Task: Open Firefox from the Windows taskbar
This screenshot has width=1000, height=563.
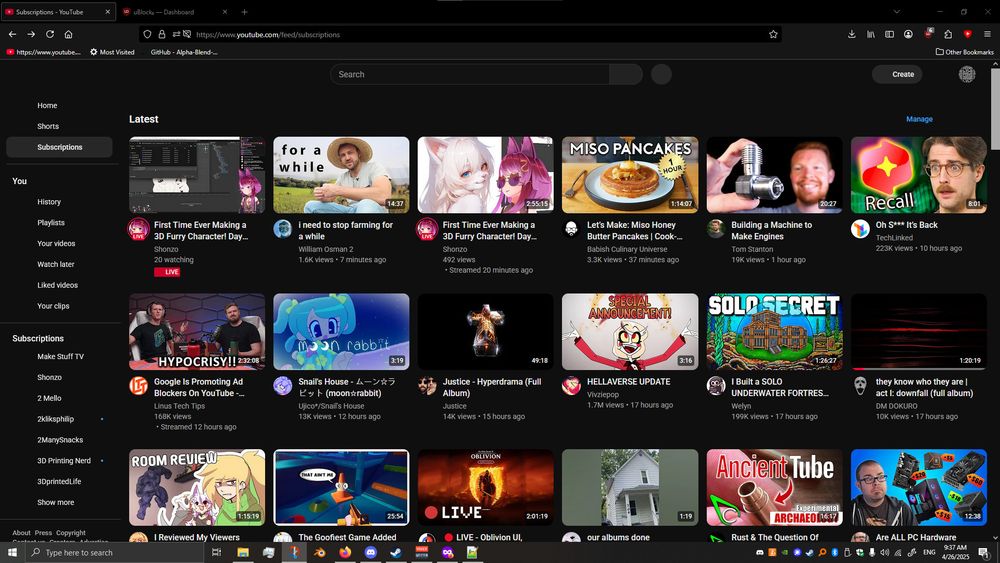Action: [345, 552]
